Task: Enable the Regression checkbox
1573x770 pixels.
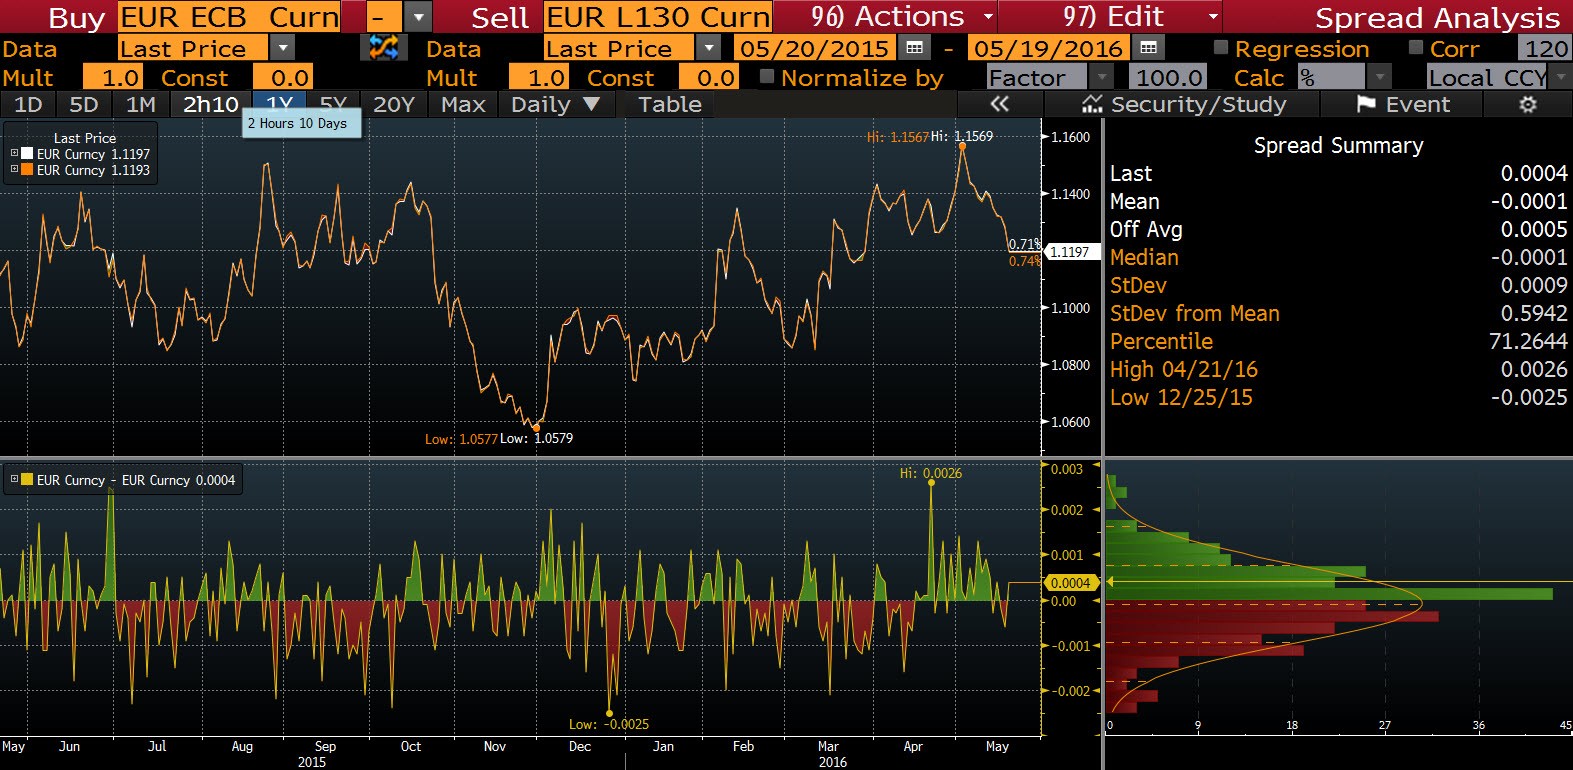Action: (x=1221, y=48)
